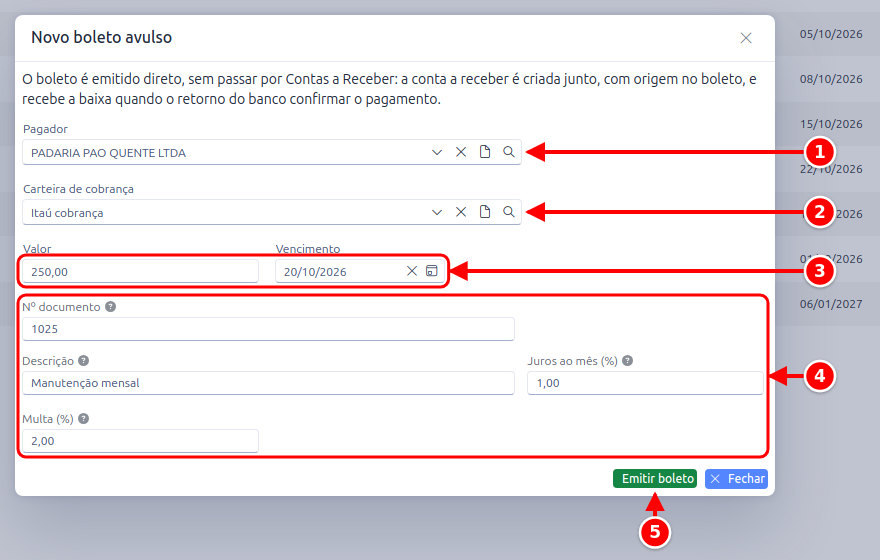Screen dimensions: 880x560
Task: Click Emitir boleto button
Action: [x=655, y=479]
